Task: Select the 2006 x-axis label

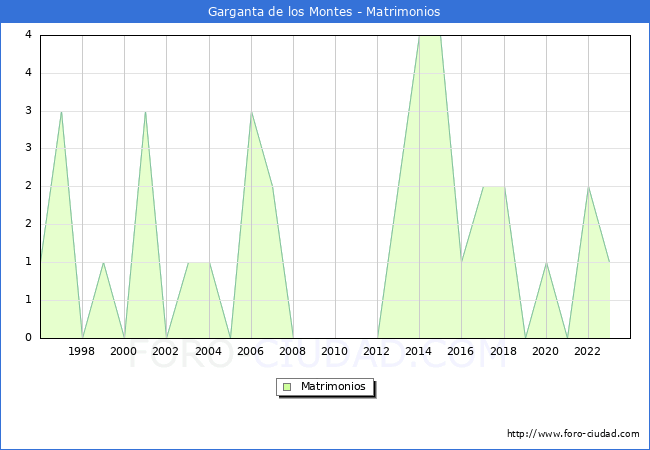Action: pyautogui.click(x=250, y=351)
